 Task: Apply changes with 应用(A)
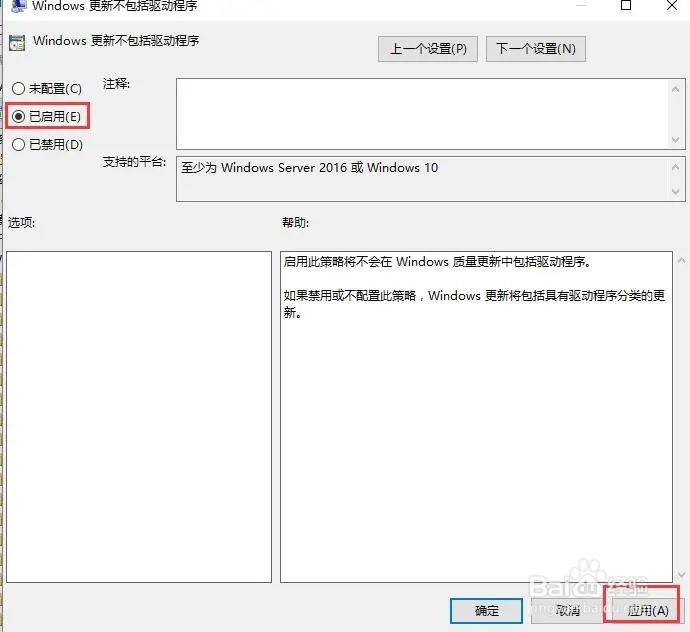(647, 610)
